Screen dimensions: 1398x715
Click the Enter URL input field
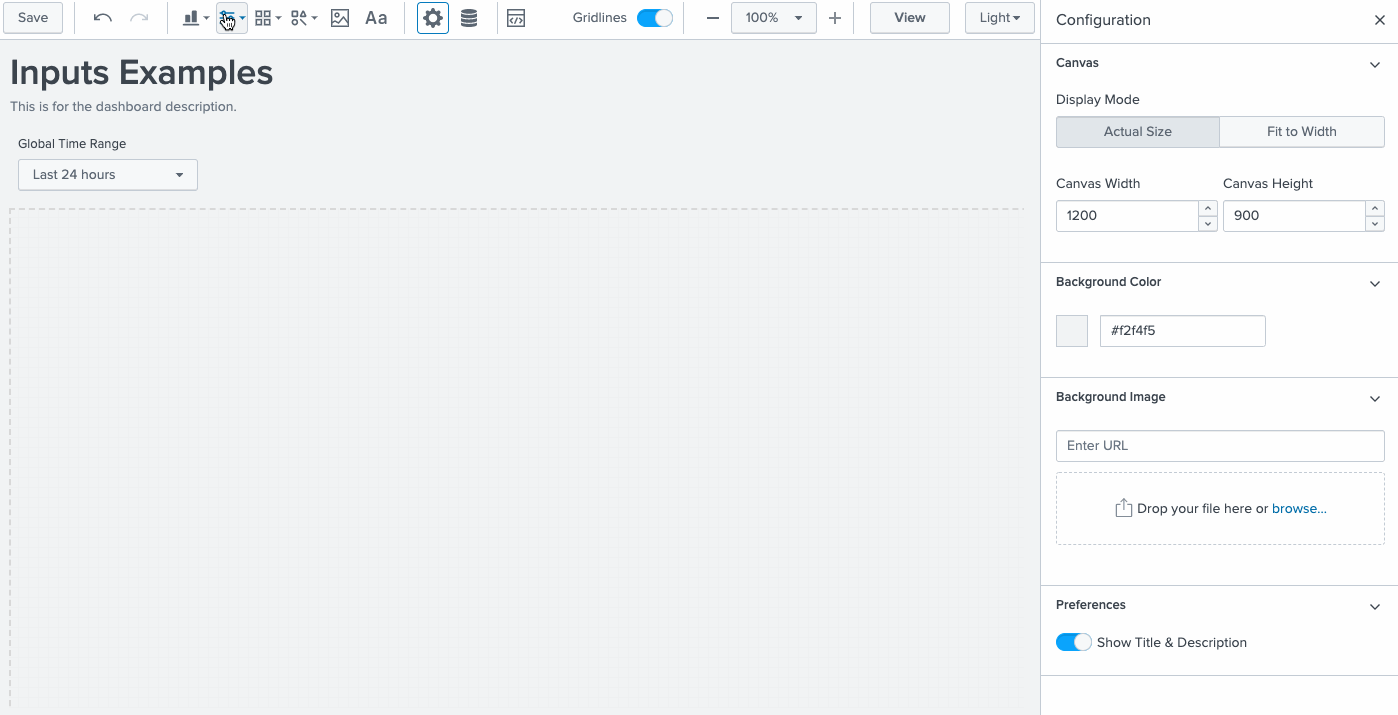click(1220, 446)
